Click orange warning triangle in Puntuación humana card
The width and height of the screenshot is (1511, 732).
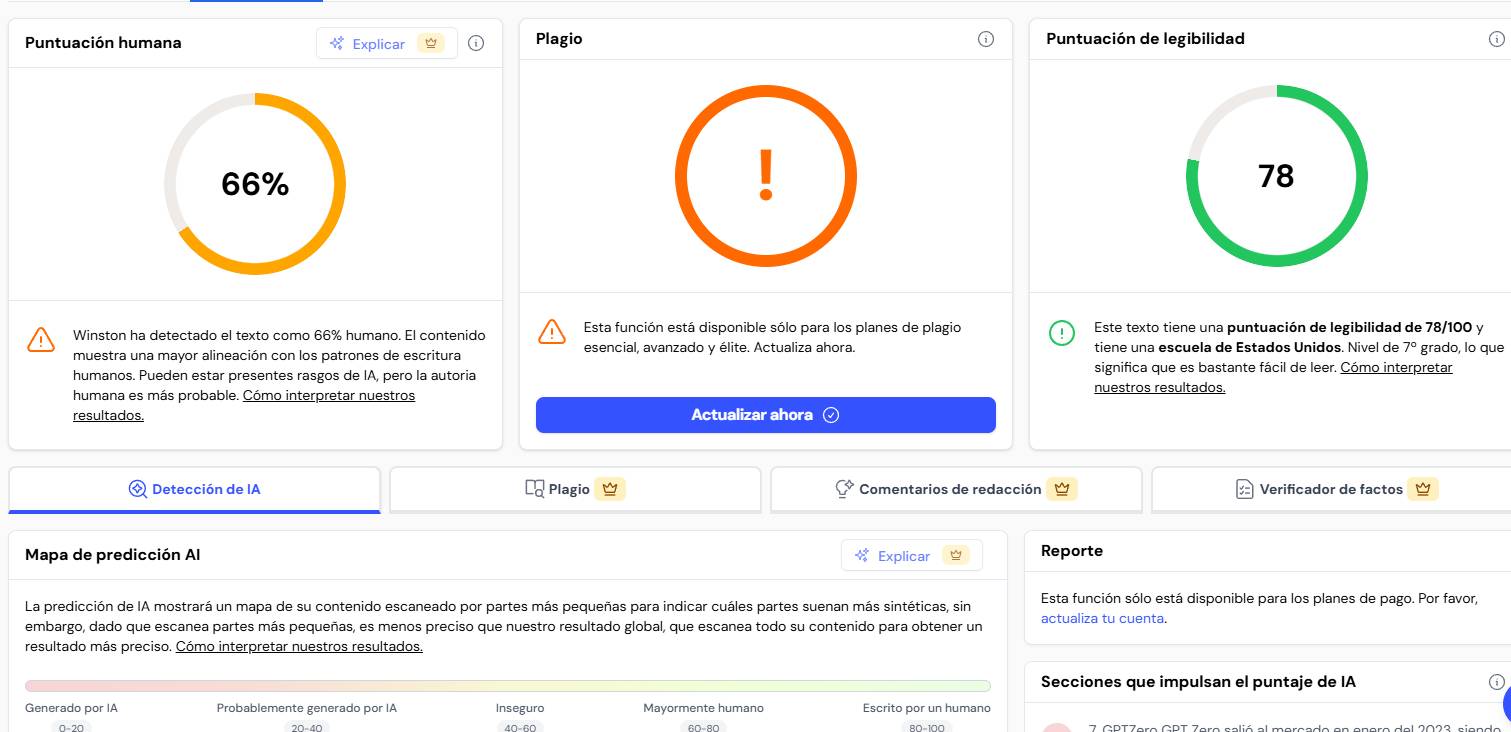click(41, 338)
